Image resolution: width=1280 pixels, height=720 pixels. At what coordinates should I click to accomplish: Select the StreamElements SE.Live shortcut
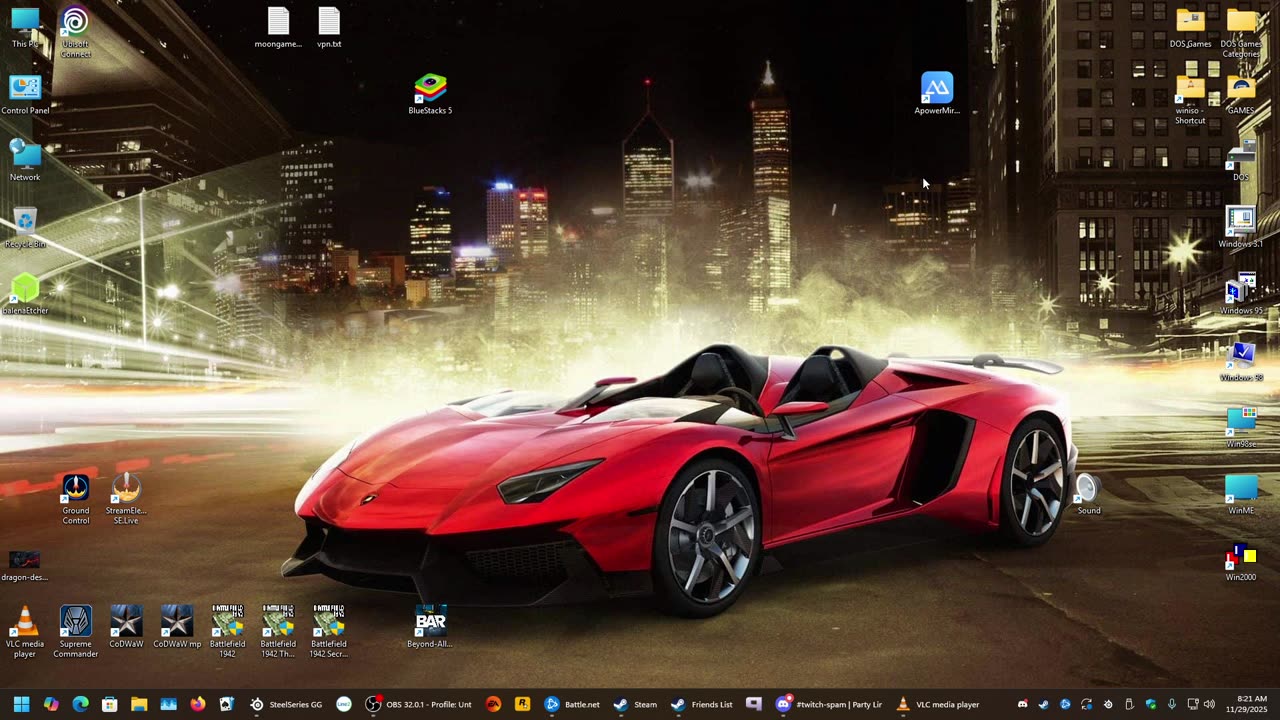point(126,500)
